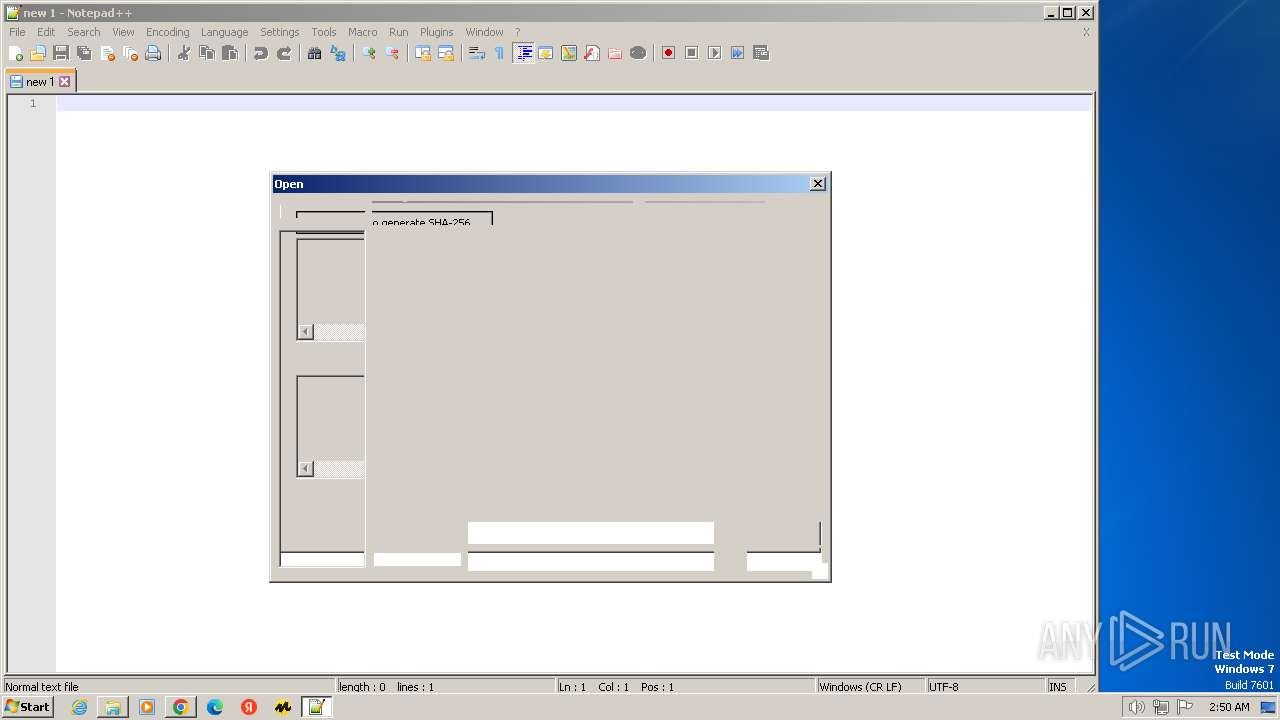Open the View menu

click(x=123, y=32)
